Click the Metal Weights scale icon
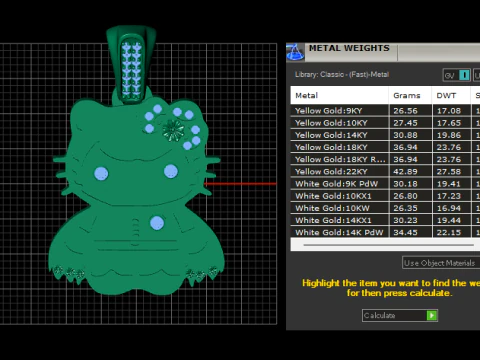Image resolution: width=480 pixels, height=360 pixels. coord(295,52)
